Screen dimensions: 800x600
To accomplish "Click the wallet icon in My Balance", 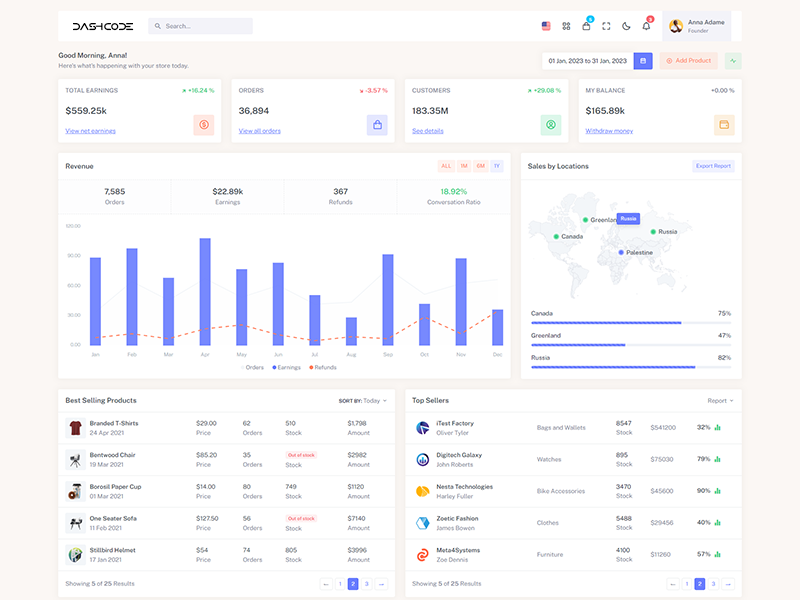I will pyautogui.click(x=724, y=125).
